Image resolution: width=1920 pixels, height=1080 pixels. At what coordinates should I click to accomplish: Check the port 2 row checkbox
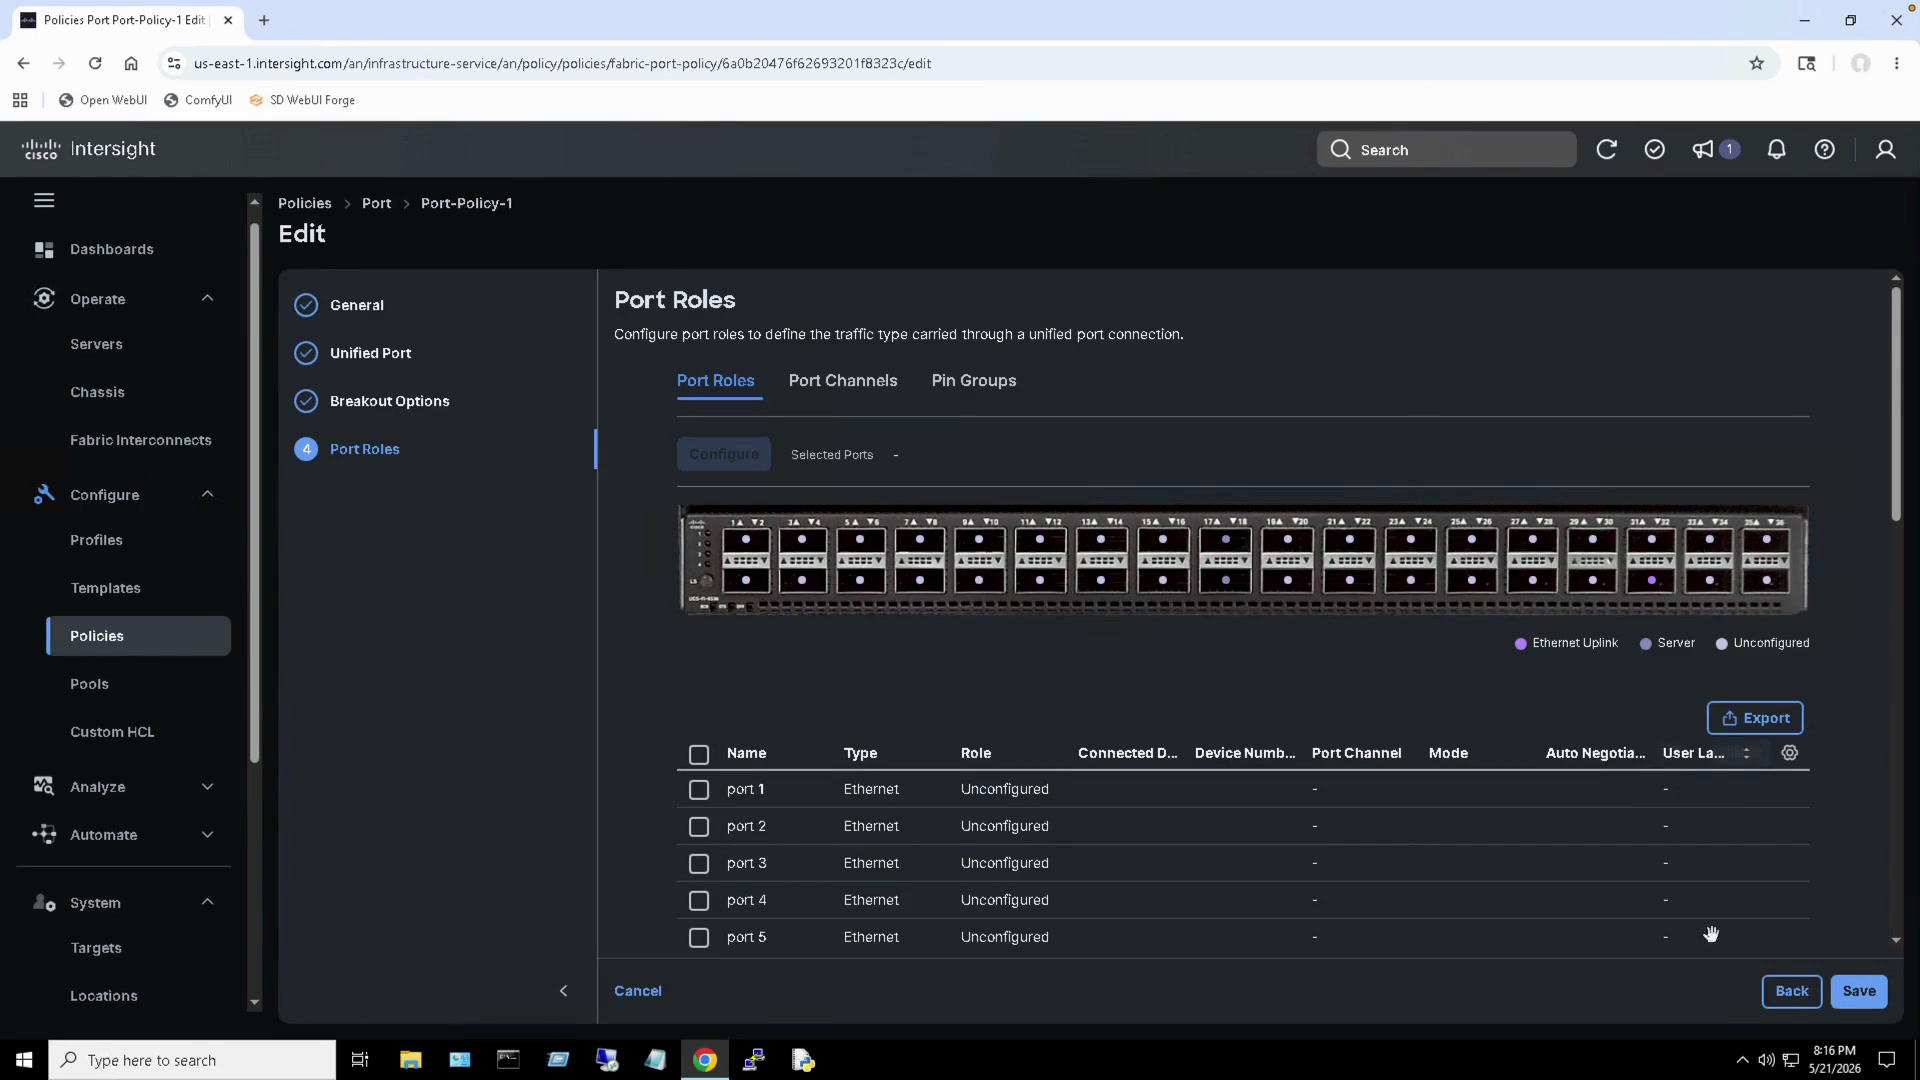pos(699,827)
